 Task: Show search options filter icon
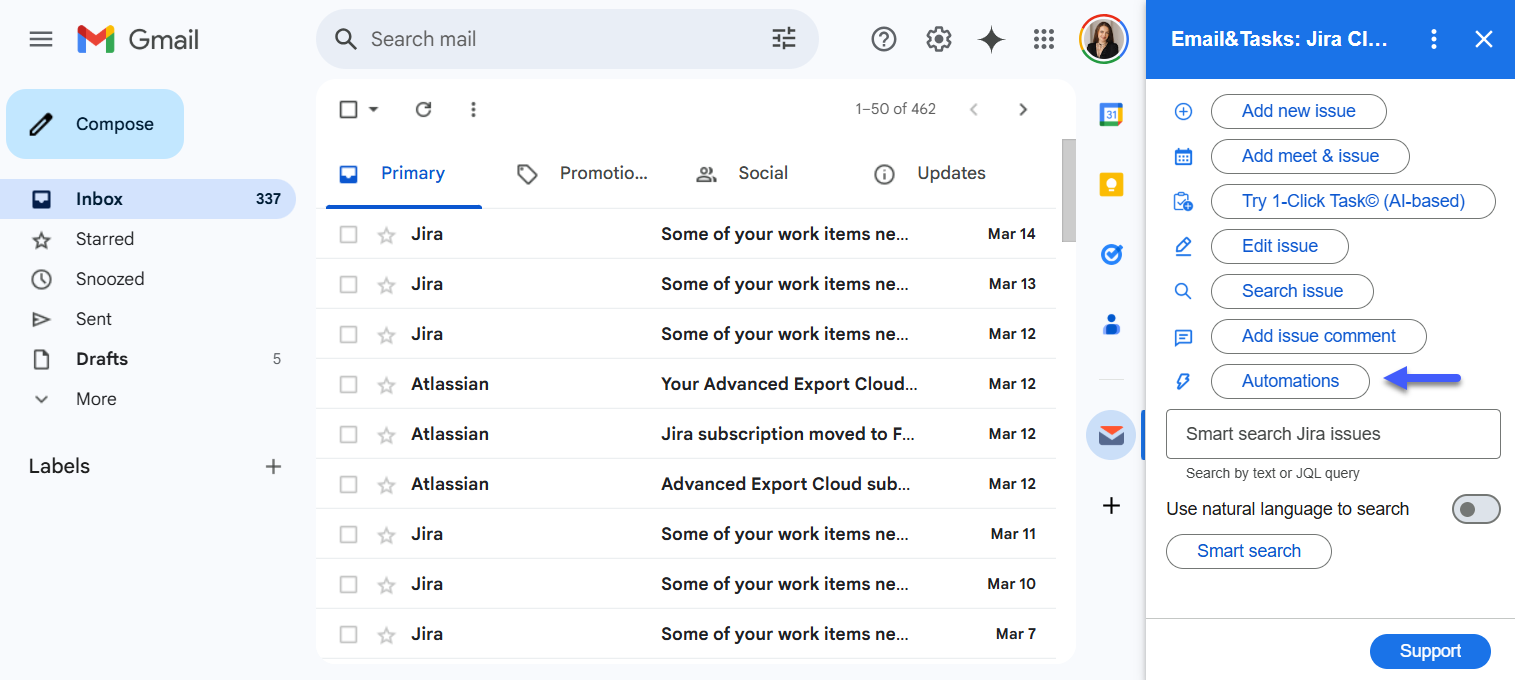pos(784,39)
